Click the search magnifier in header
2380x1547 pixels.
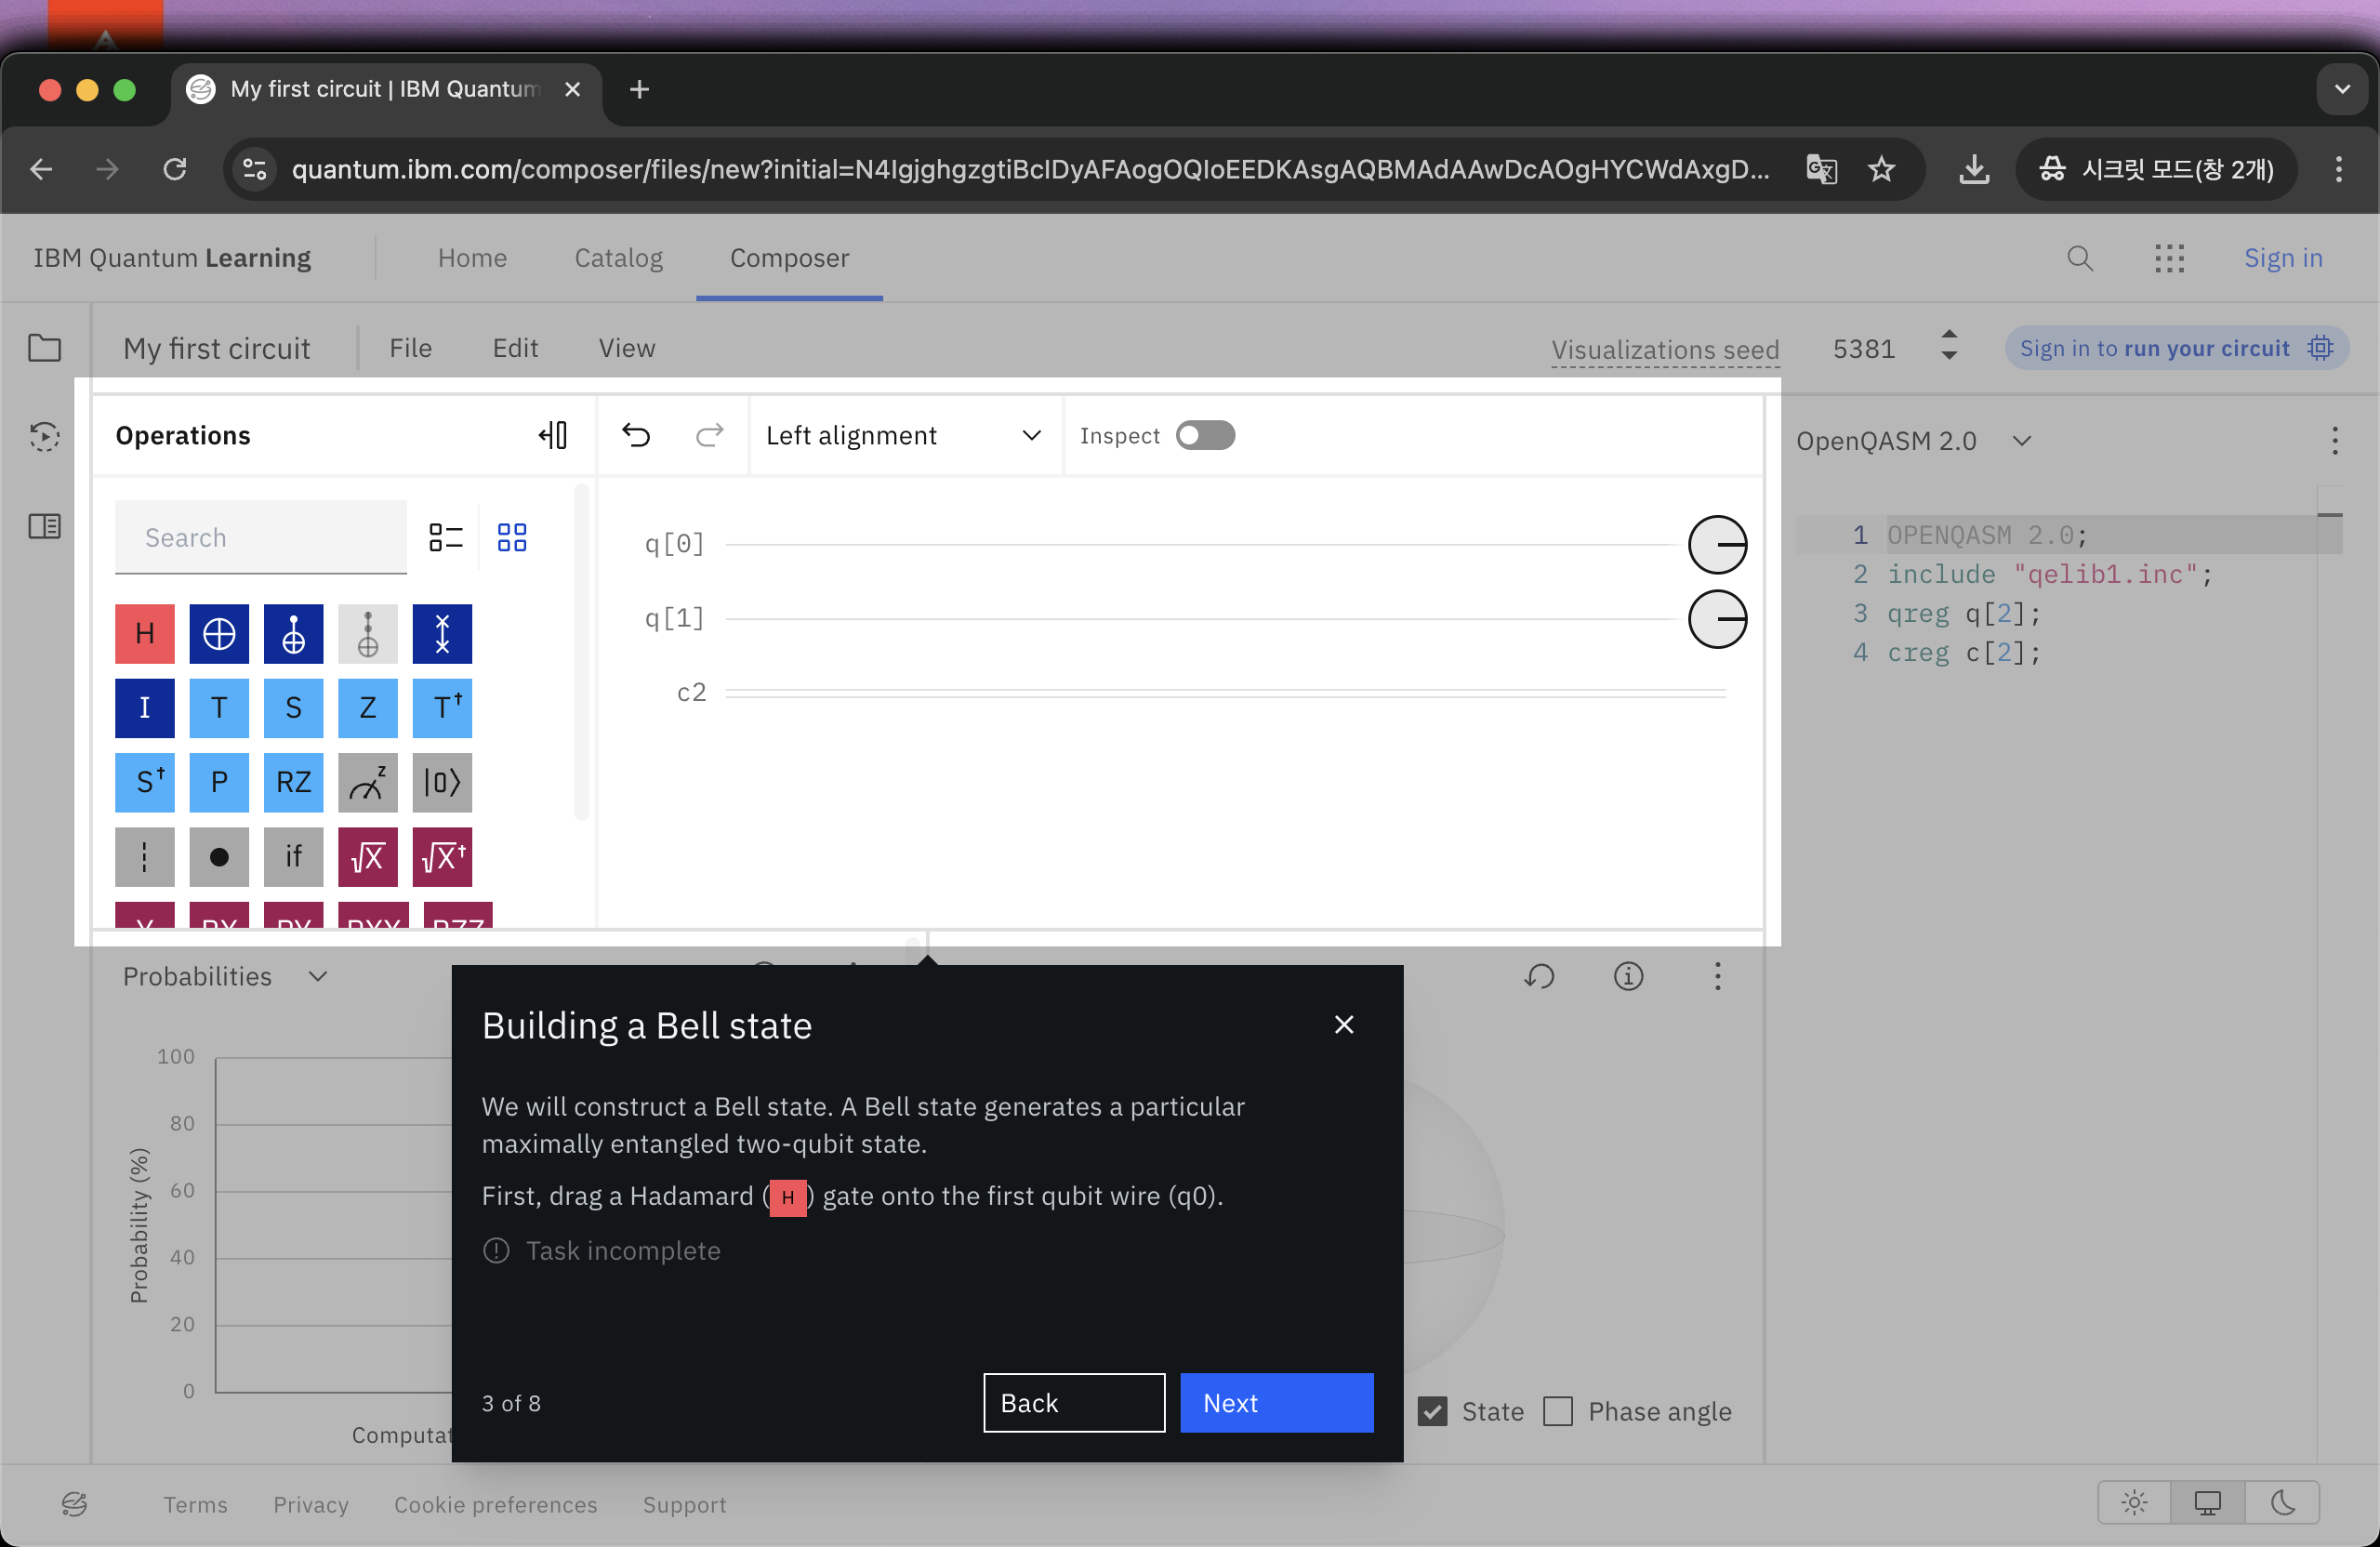[2080, 258]
